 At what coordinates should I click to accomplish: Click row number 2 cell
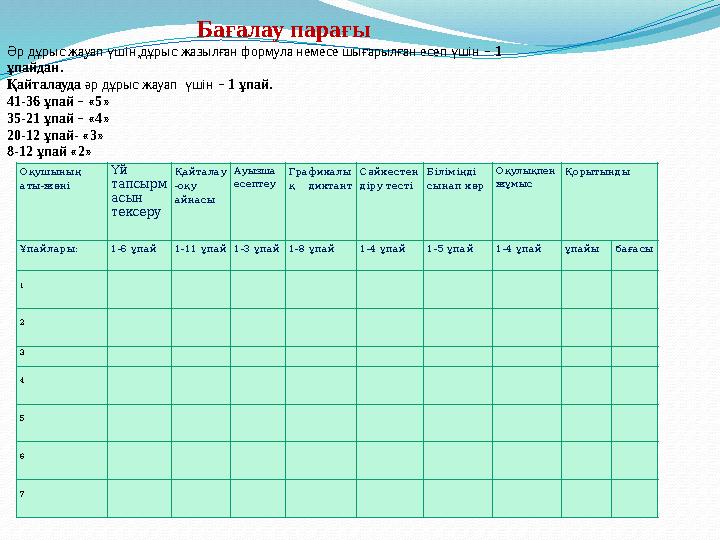pyautogui.click(x=62, y=327)
